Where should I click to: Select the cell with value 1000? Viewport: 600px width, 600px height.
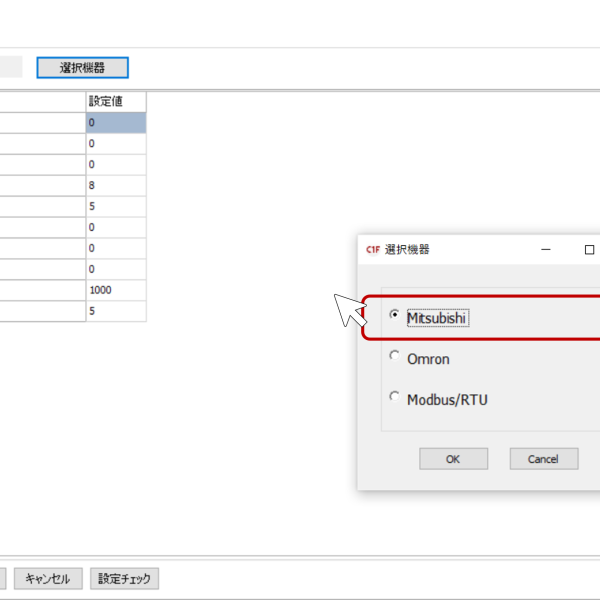pos(115,290)
